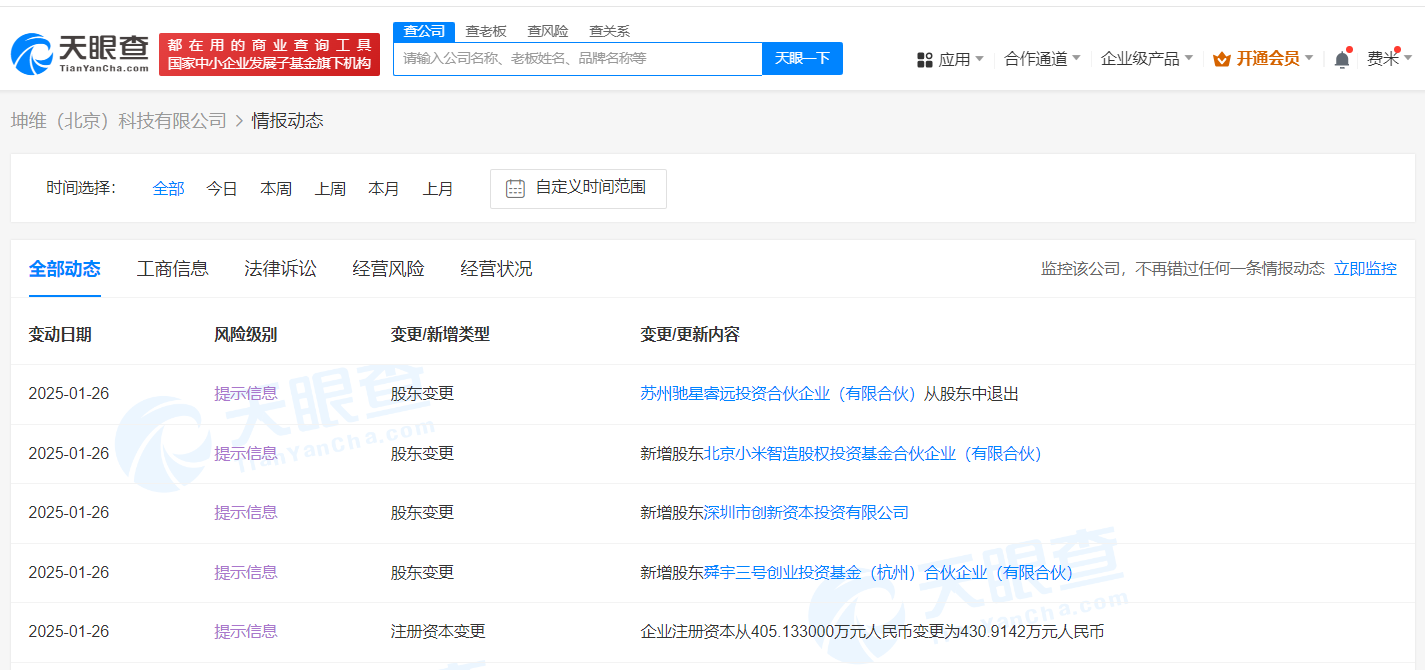Image resolution: width=1425 pixels, height=670 pixels.
Task: Open 苏州驰星睿远投资合伙企业 link
Action: point(778,394)
